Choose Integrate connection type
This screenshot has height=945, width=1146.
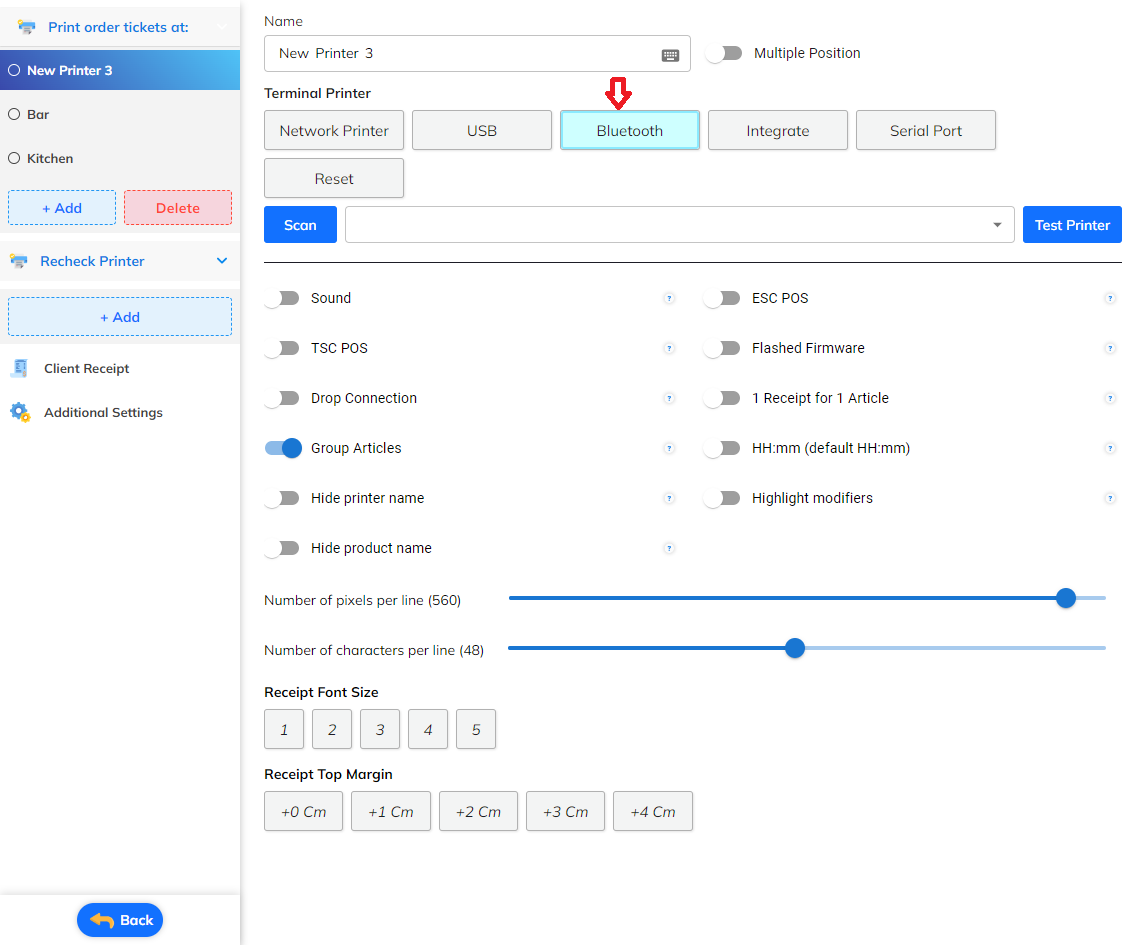coord(778,131)
